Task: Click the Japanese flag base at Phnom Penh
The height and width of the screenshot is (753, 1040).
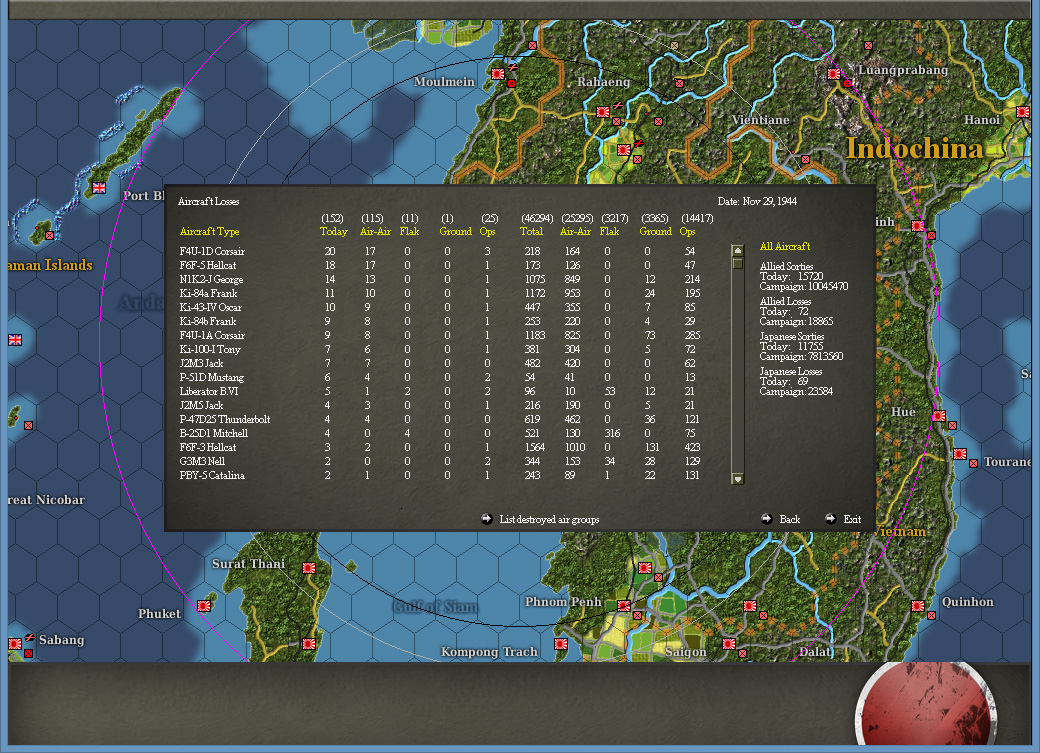Action: 623,606
